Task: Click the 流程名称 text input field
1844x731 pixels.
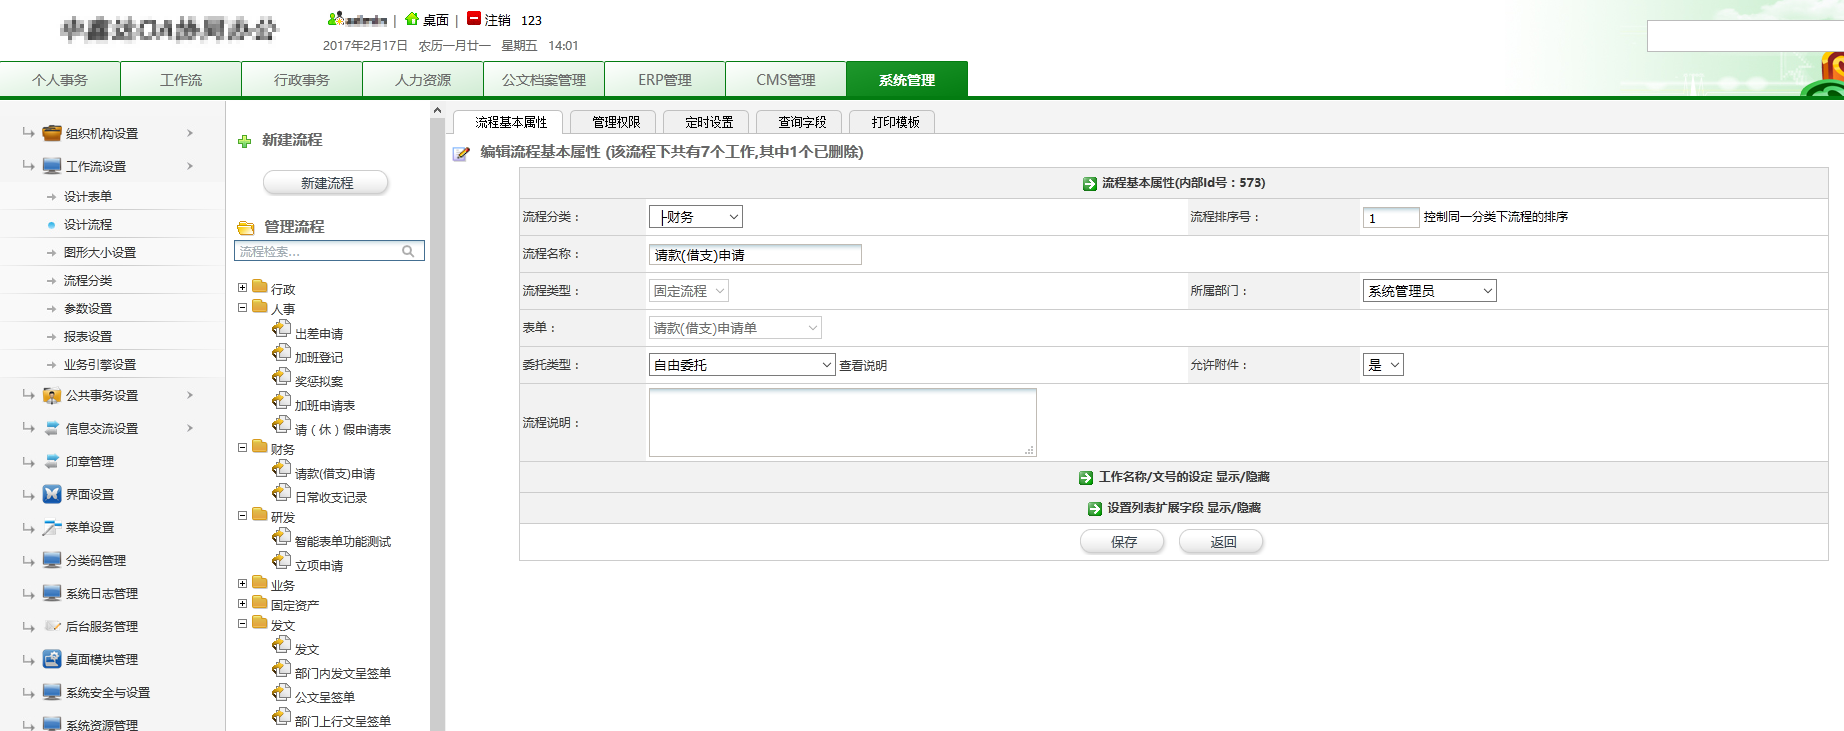Action: [755, 255]
